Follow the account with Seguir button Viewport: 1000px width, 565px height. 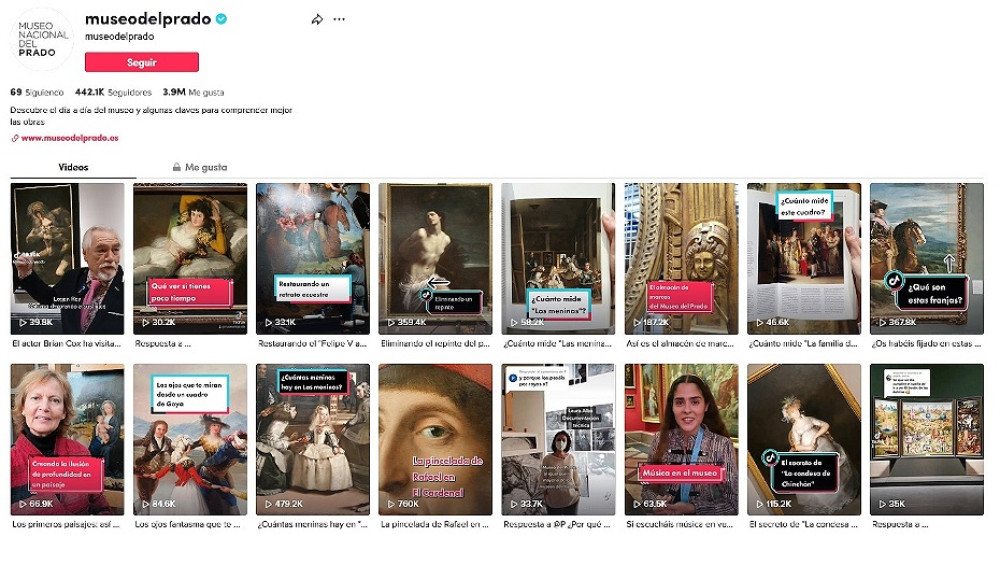point(142,62)
